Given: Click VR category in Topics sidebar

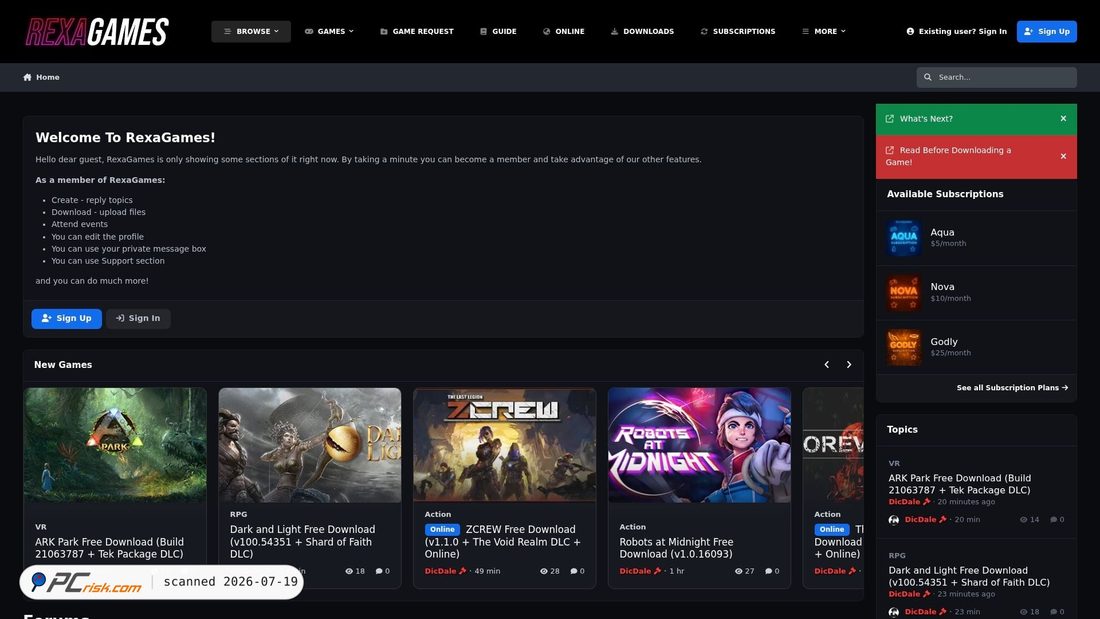Looking at the screenshot, I should click(x=894, y=464).
